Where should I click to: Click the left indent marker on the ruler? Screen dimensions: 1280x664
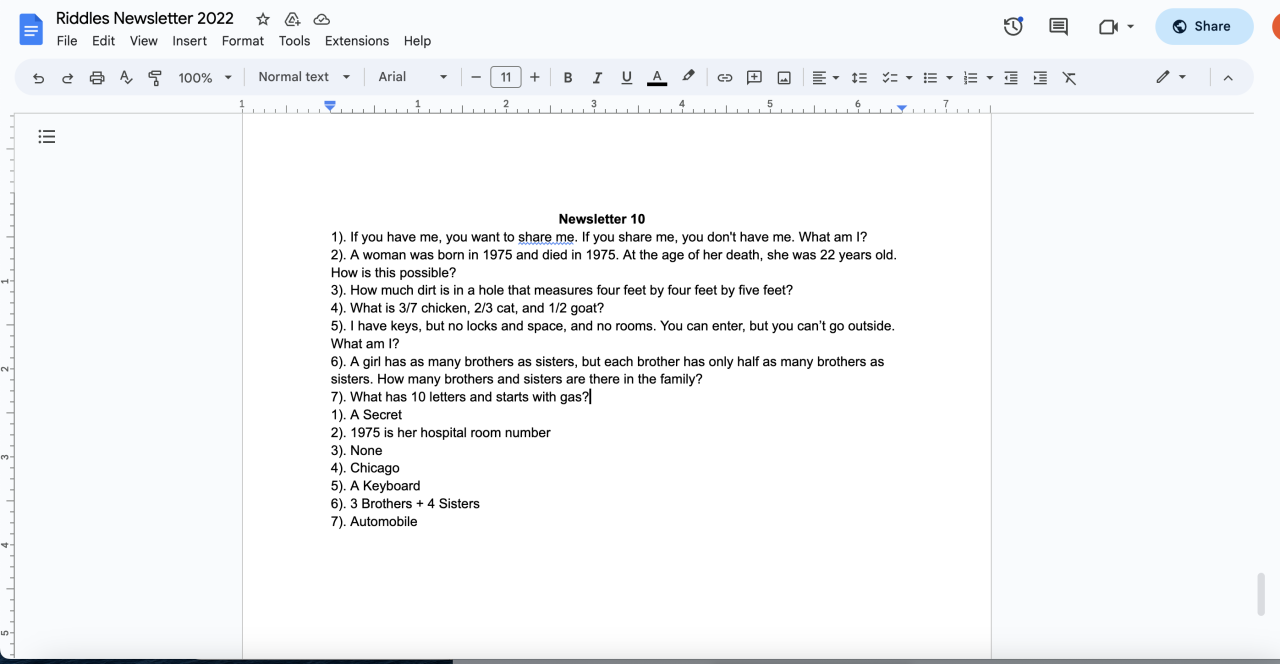click(x=330, y=106)
